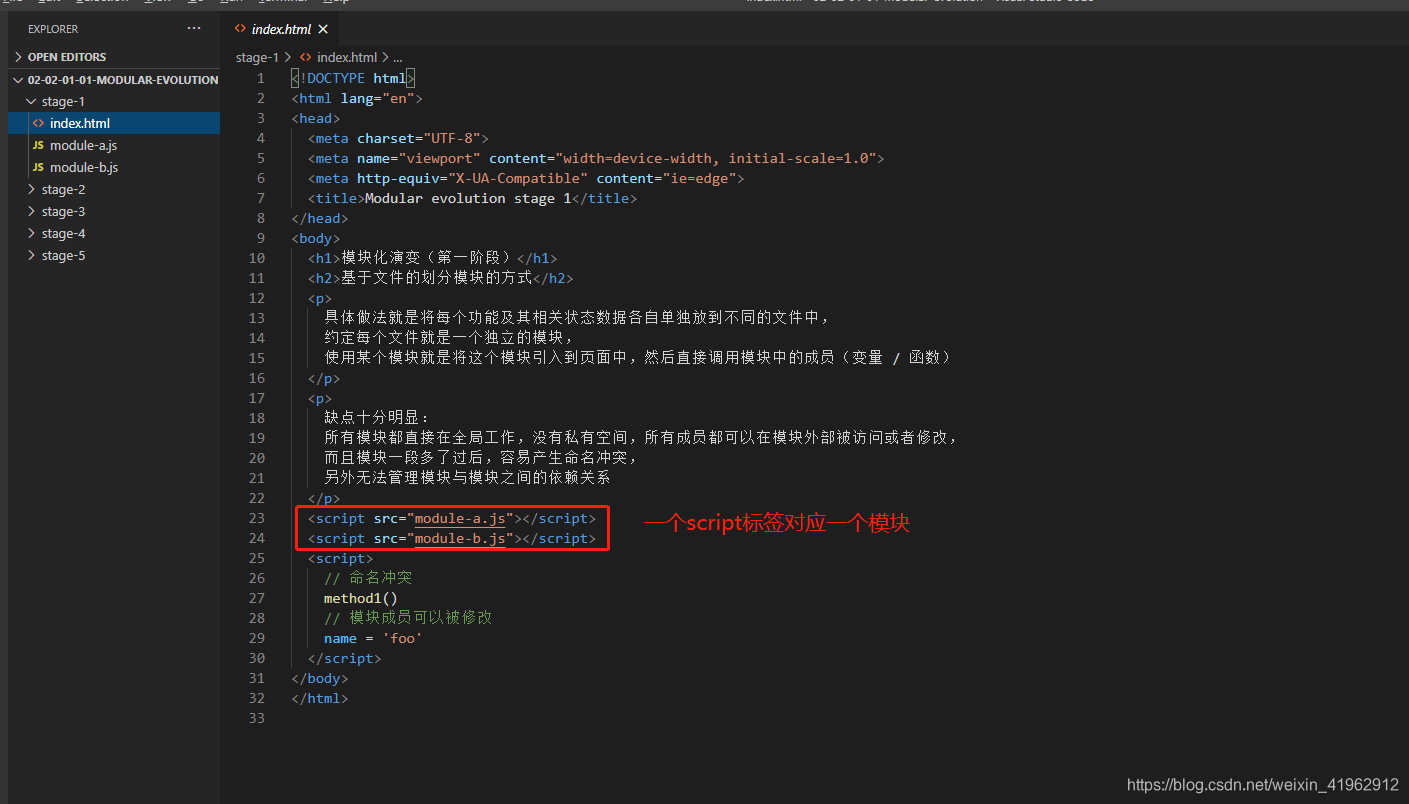Open the trailing ellipsis breadcrumb
1409x804 pixels.
point(397,57)
